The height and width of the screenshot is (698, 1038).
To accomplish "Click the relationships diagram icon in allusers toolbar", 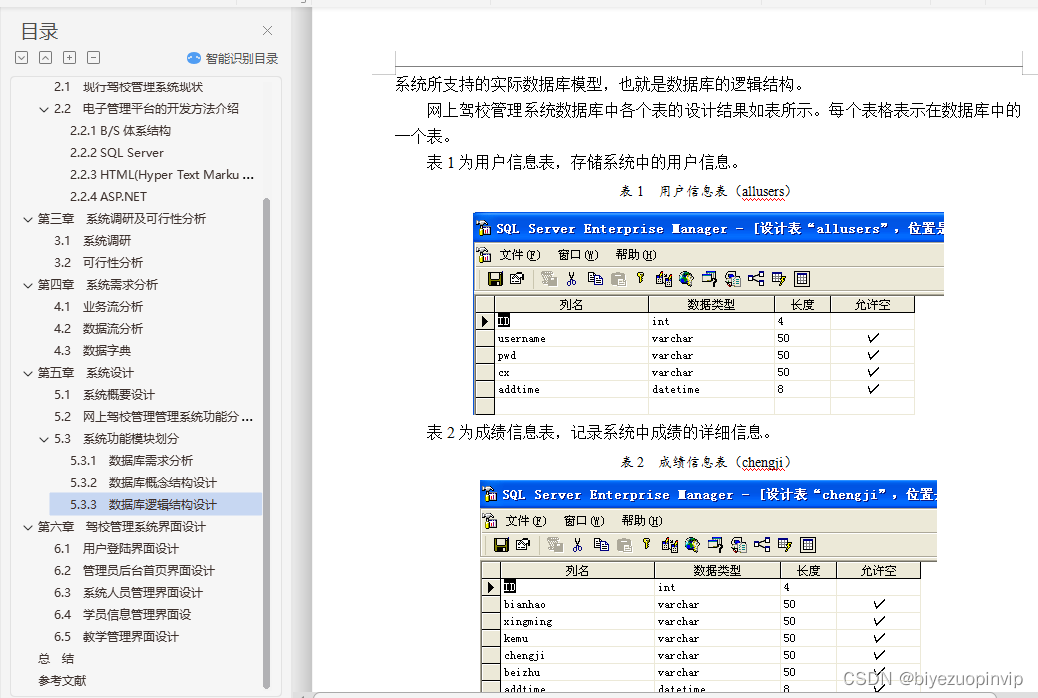I will 756,279.
